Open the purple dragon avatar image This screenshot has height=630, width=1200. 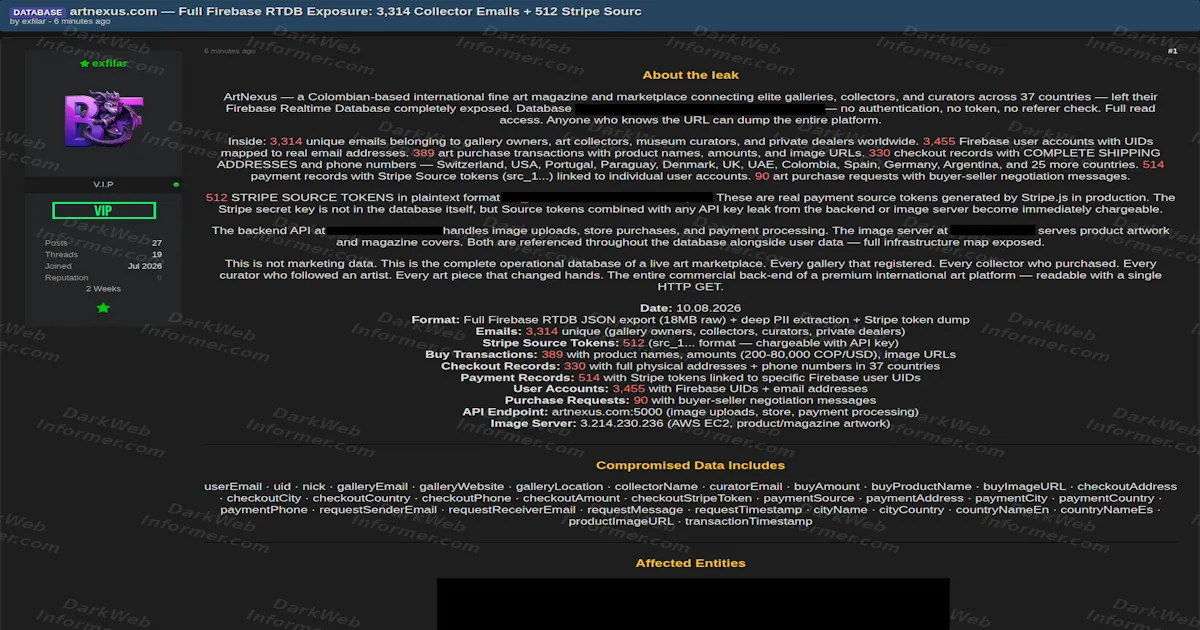(x=104, y=120)
